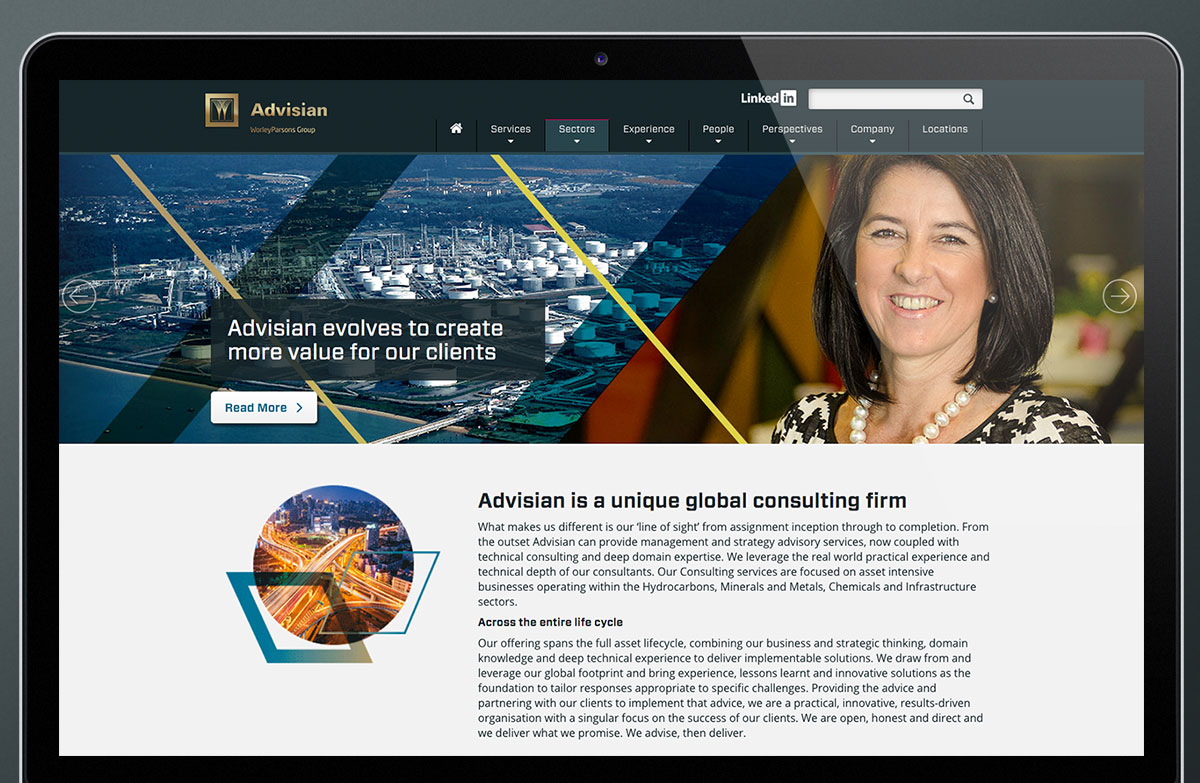Focus the search text field
This screenshot has height=783, width=1200.
click(x=883, y=99)
